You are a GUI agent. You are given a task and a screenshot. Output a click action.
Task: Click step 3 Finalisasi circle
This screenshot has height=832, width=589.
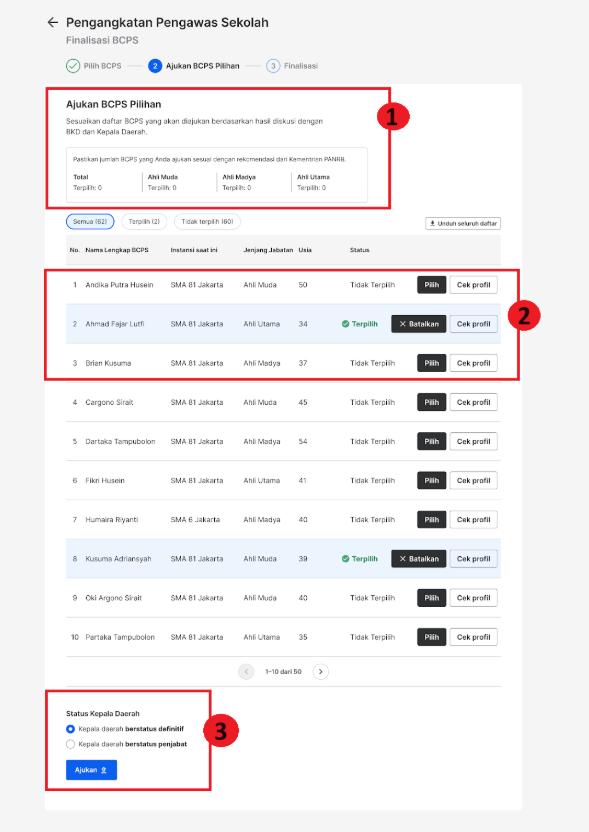[273, 66]
